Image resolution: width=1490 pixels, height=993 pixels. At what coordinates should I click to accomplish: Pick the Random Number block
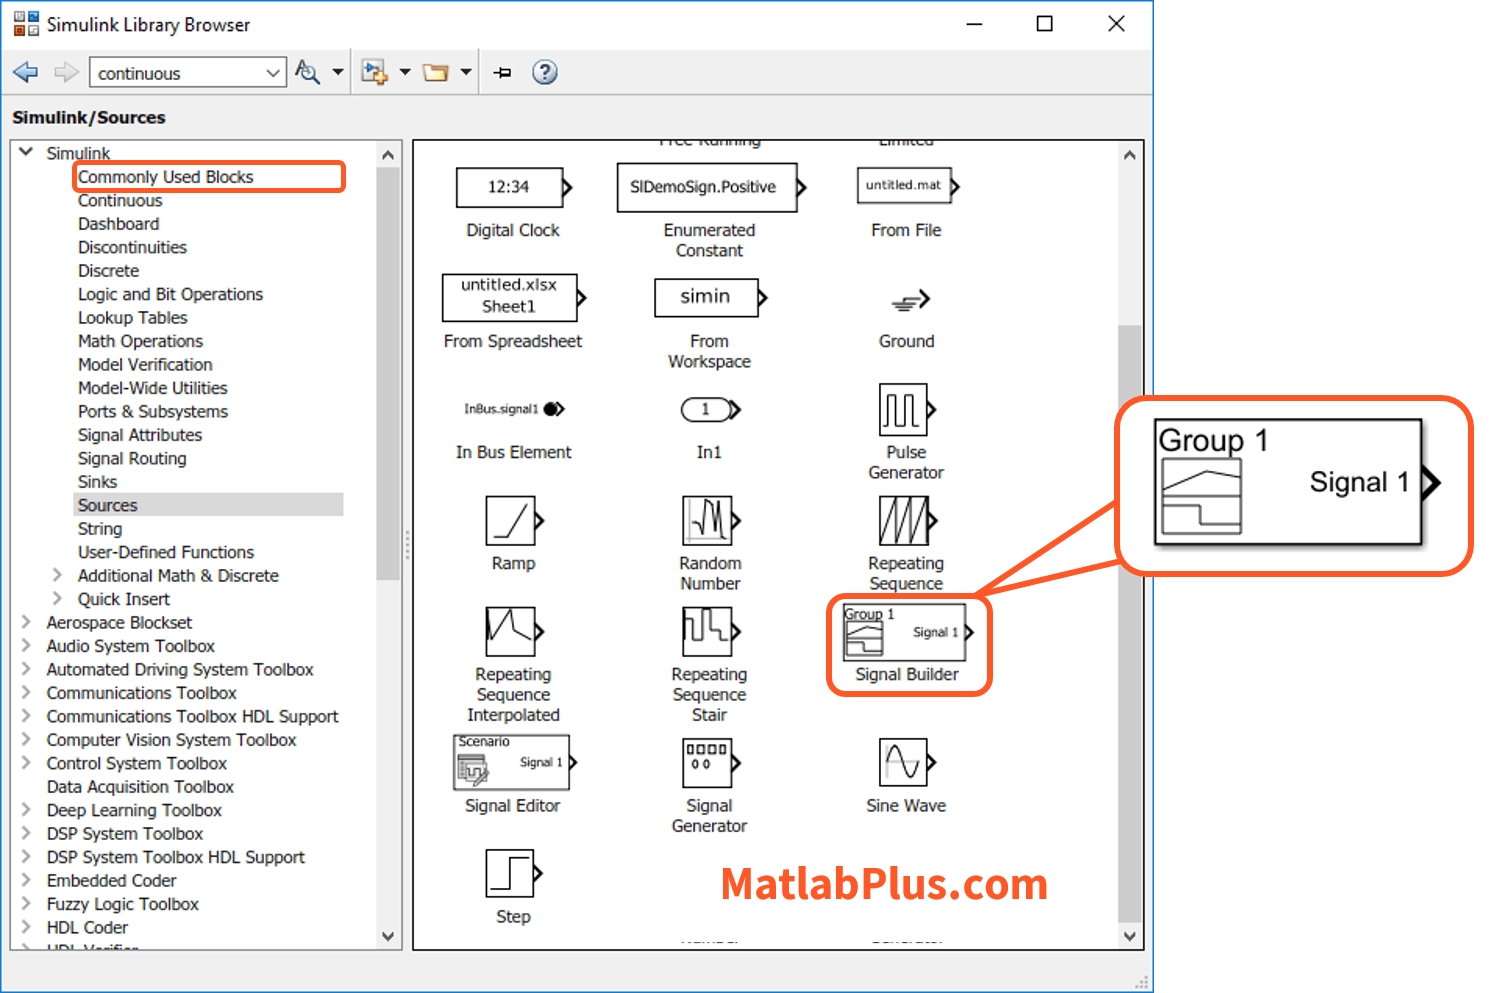pyautogui.click(x=709, y=521)
